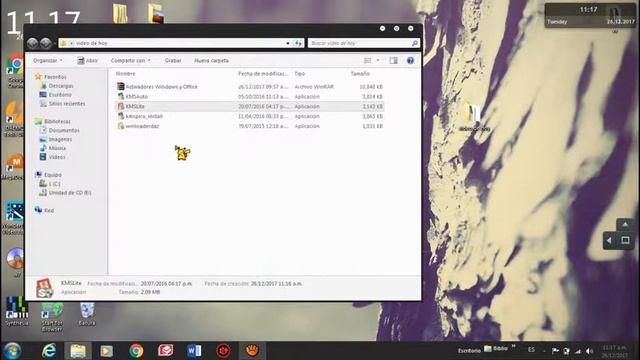Click the Windows Start button
Viewport: 640px width, 360px height.
coord(12,351)
